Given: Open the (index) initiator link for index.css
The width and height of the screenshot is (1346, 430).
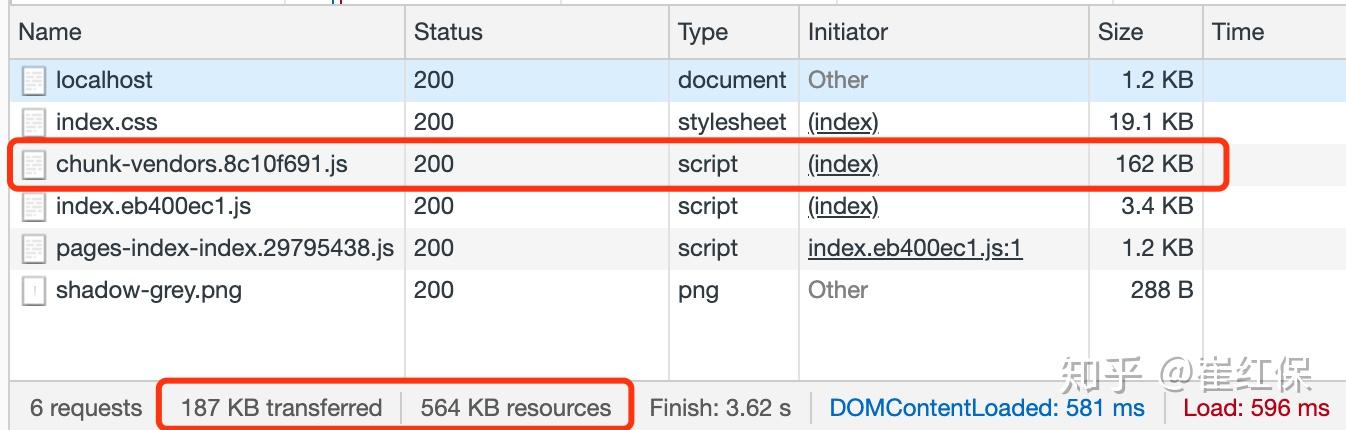Looking at the screenshot, I should pos(843,122).
